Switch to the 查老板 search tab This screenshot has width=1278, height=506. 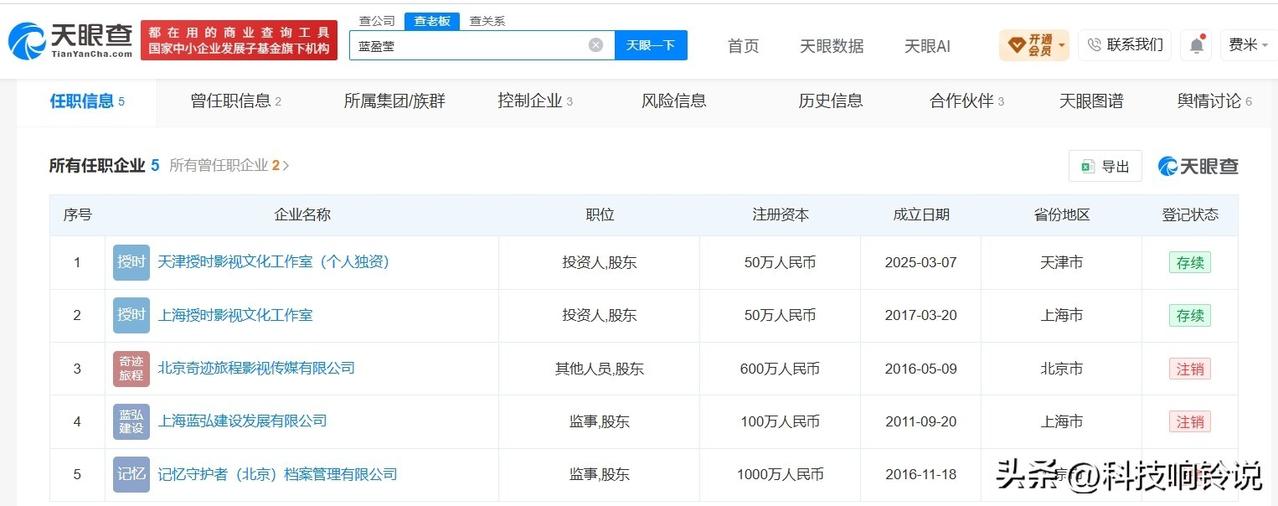(x=432, y=21)
